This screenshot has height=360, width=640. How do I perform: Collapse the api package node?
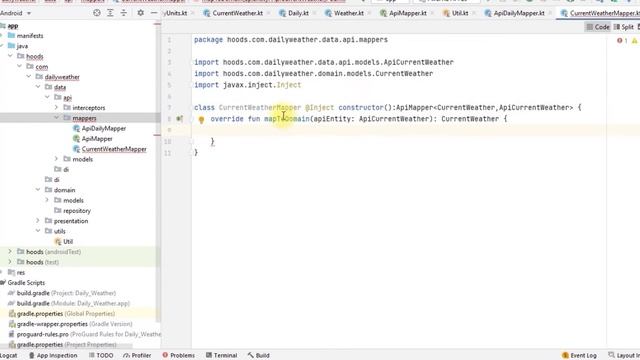(x=48, y=97)
